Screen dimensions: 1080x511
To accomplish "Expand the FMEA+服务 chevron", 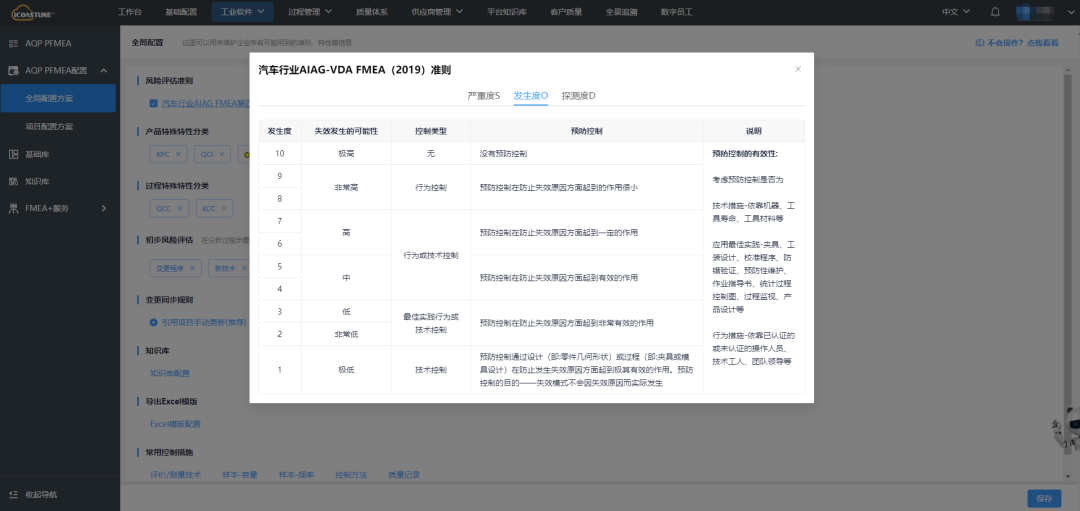I will [103, 208].
